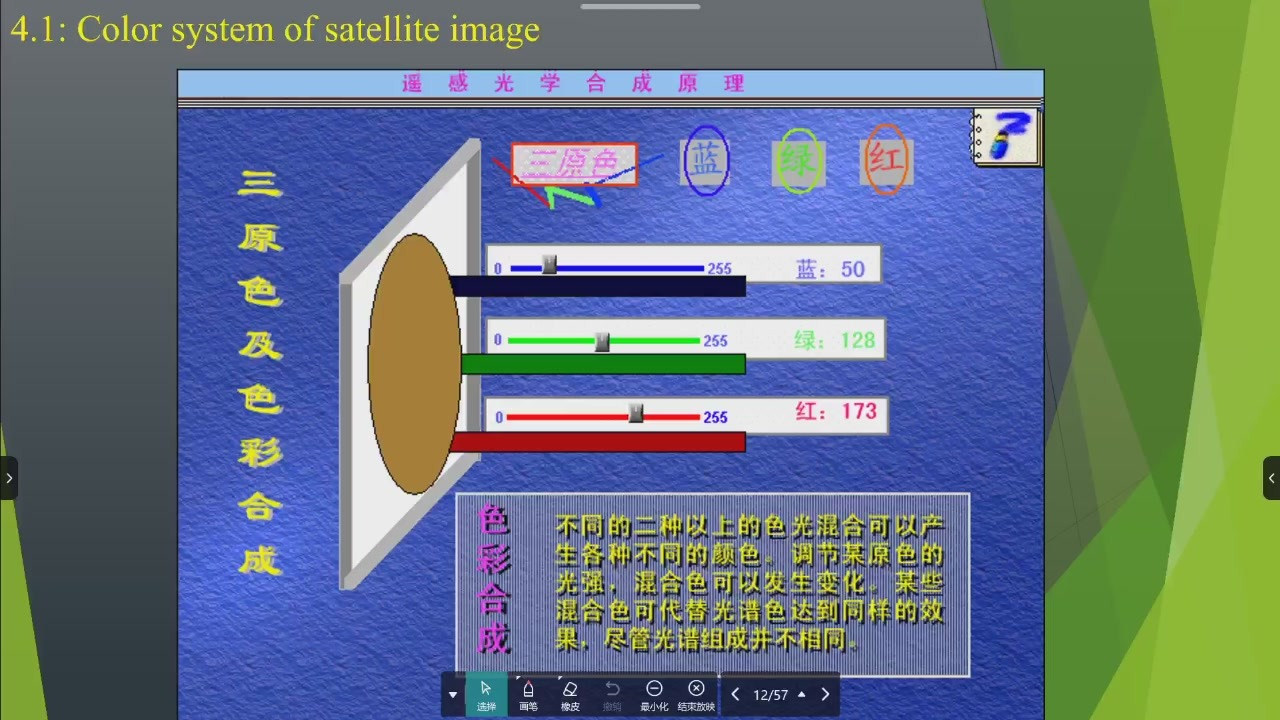1280x720 pixels.
Task: Click the 撤销 undo icon
Action: 612,694
